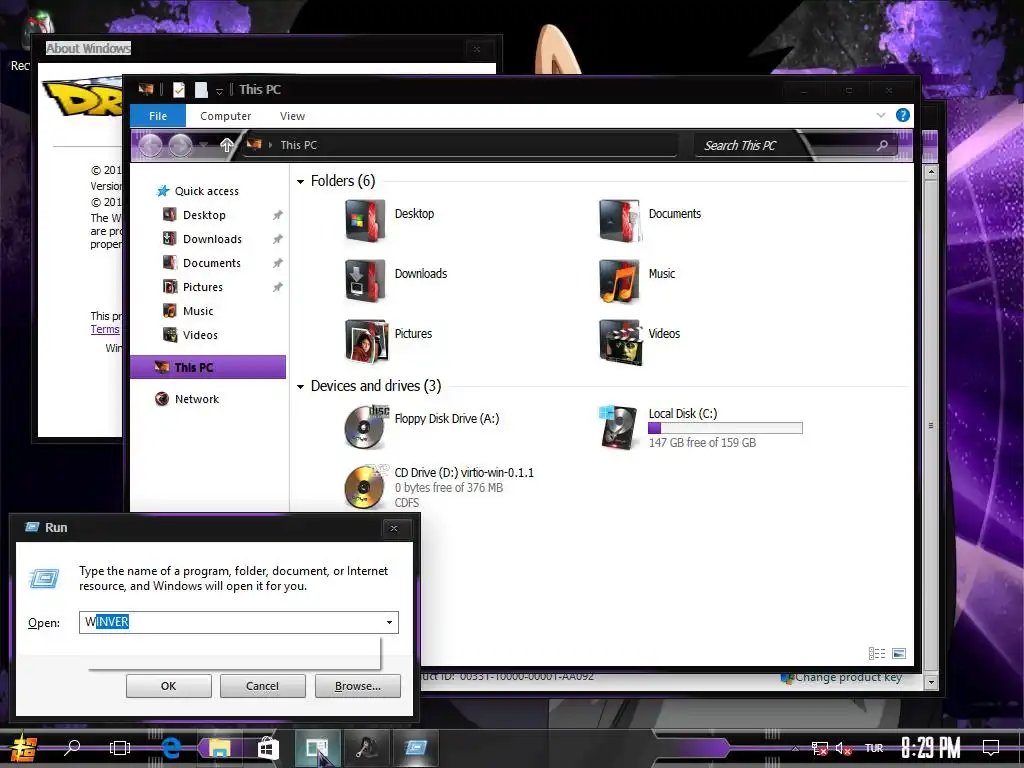Close the Run dialog
The height and width of the screenshot is (768, 1024).
(x=394, y=528)
